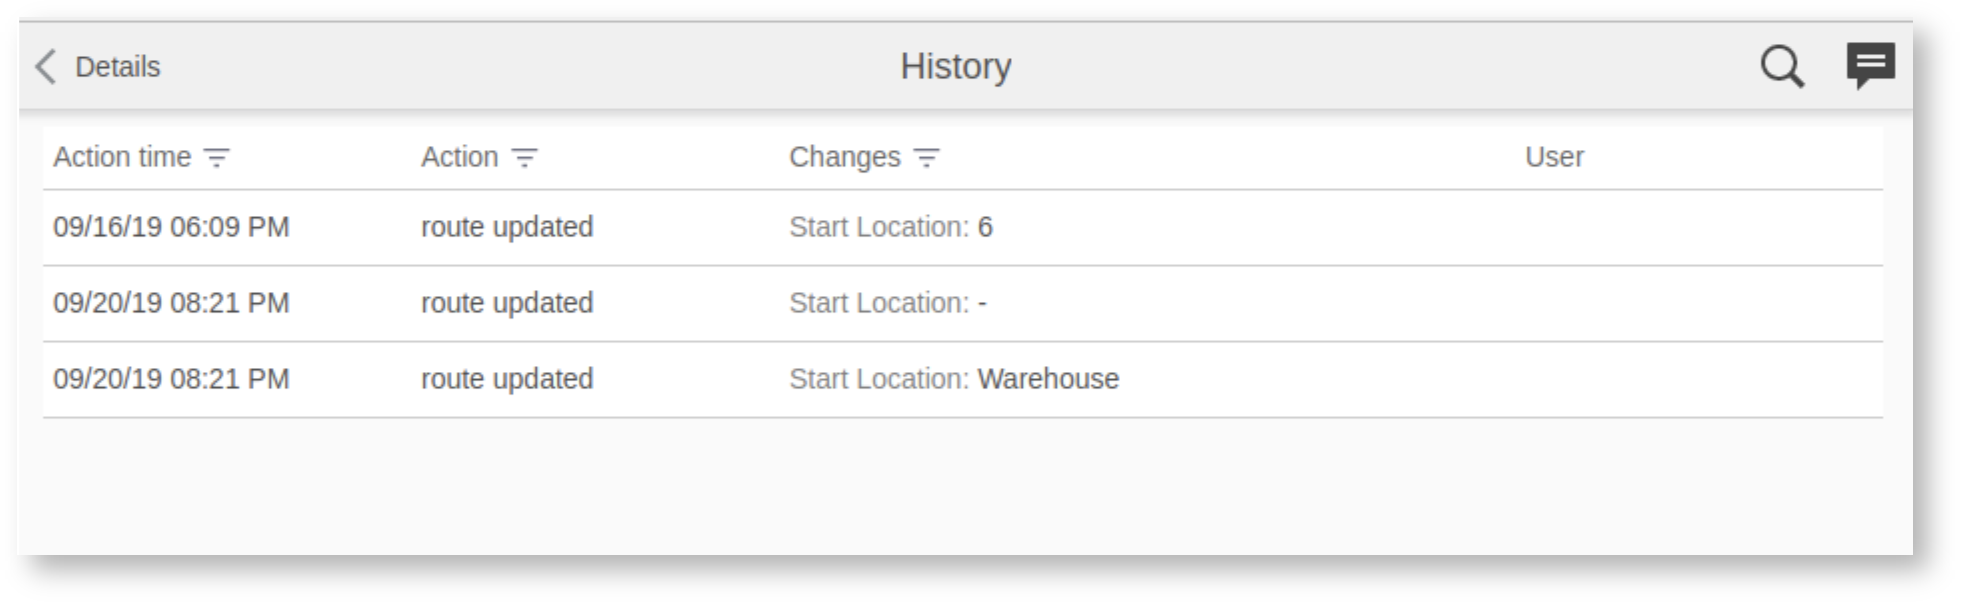
Task: Click the User column header
Action: click(1554, 156)
